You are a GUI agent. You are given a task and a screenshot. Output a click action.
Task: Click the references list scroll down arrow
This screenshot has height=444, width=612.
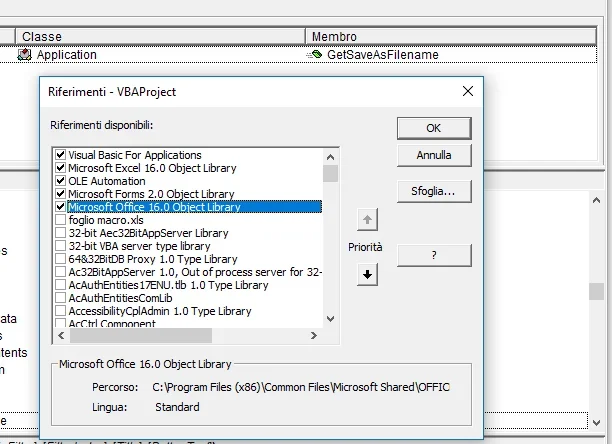pyautogui.click(x=331, y=319)
